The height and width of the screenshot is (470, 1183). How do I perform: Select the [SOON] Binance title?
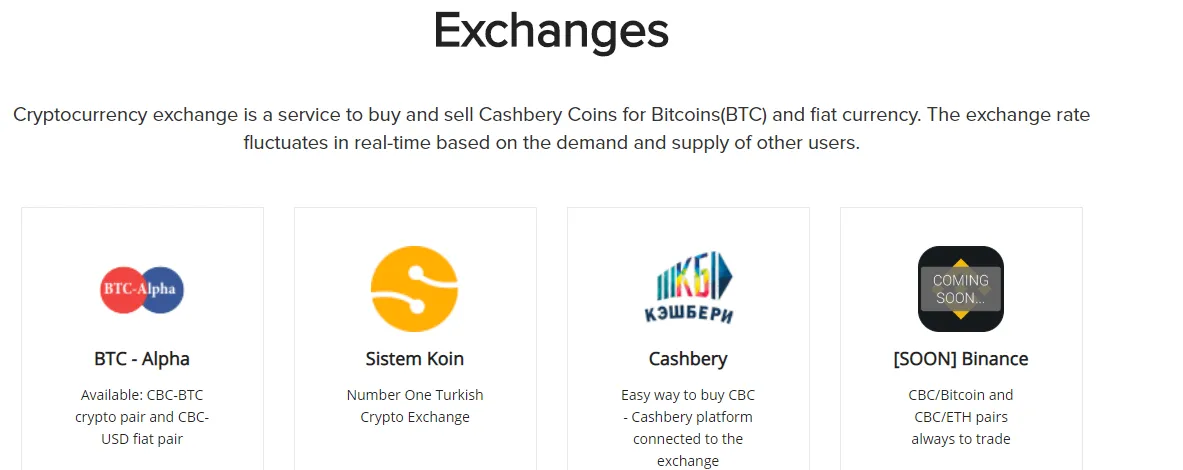click(960, 359)
